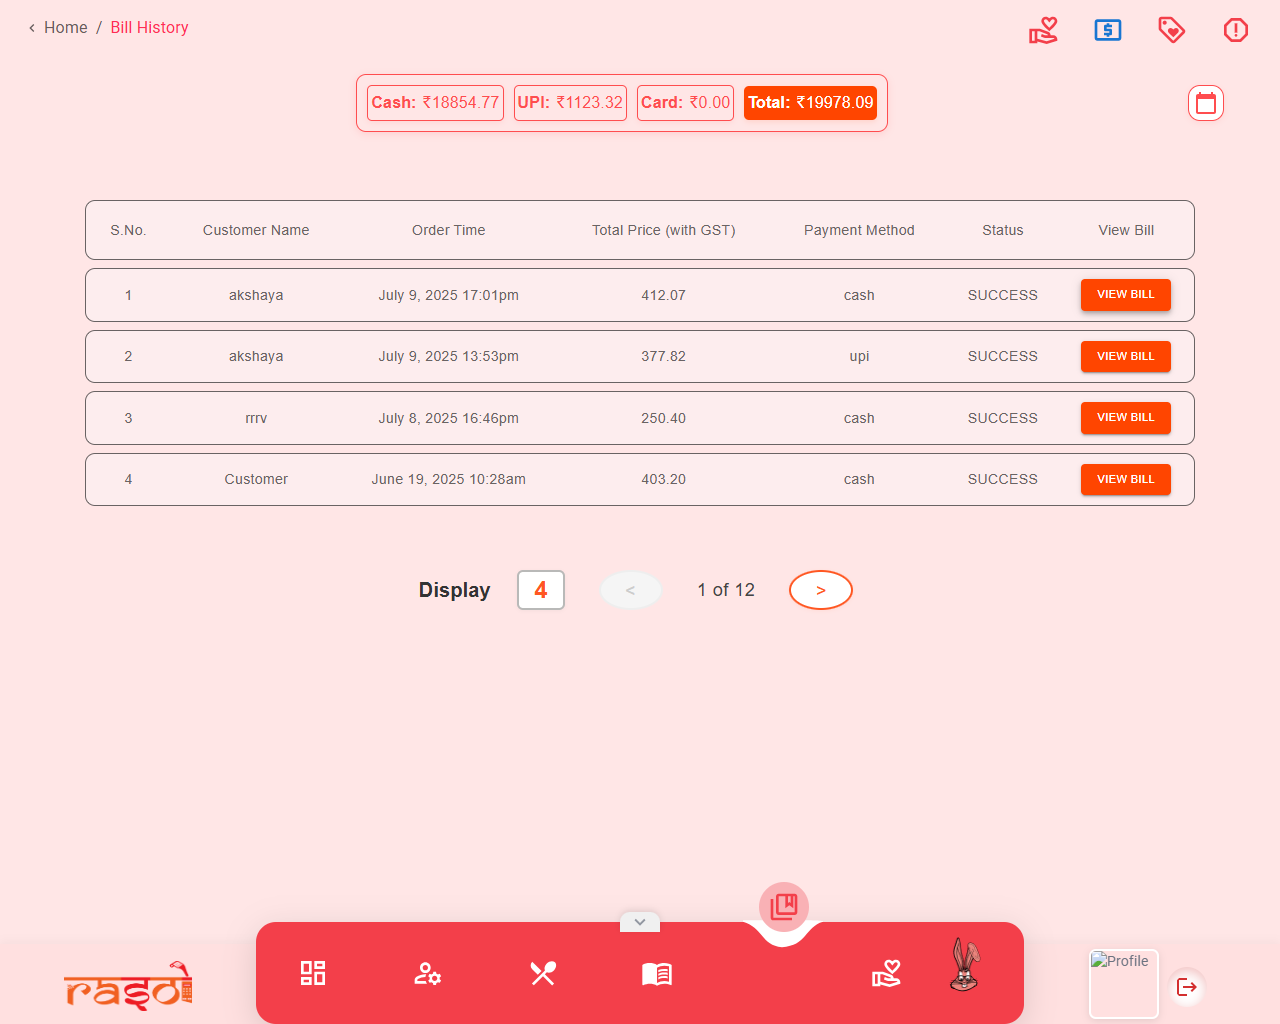1280x1024 pixels.
Task: Click the price tag heart icon
Action: pyautogui.click(x=1172, y=30)
